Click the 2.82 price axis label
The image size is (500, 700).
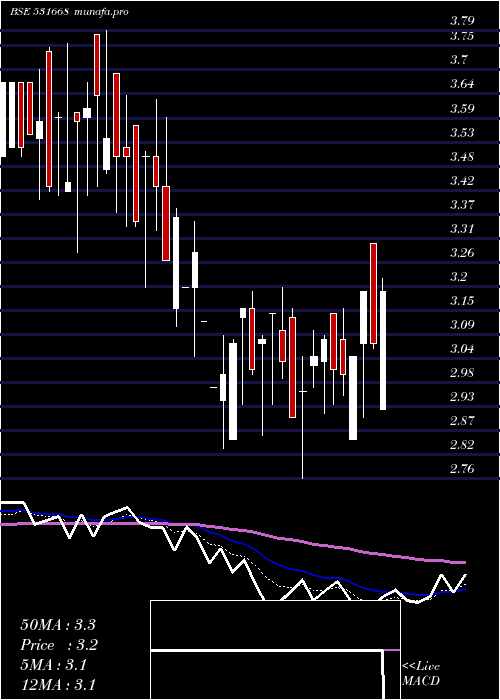tap(462, 445)
